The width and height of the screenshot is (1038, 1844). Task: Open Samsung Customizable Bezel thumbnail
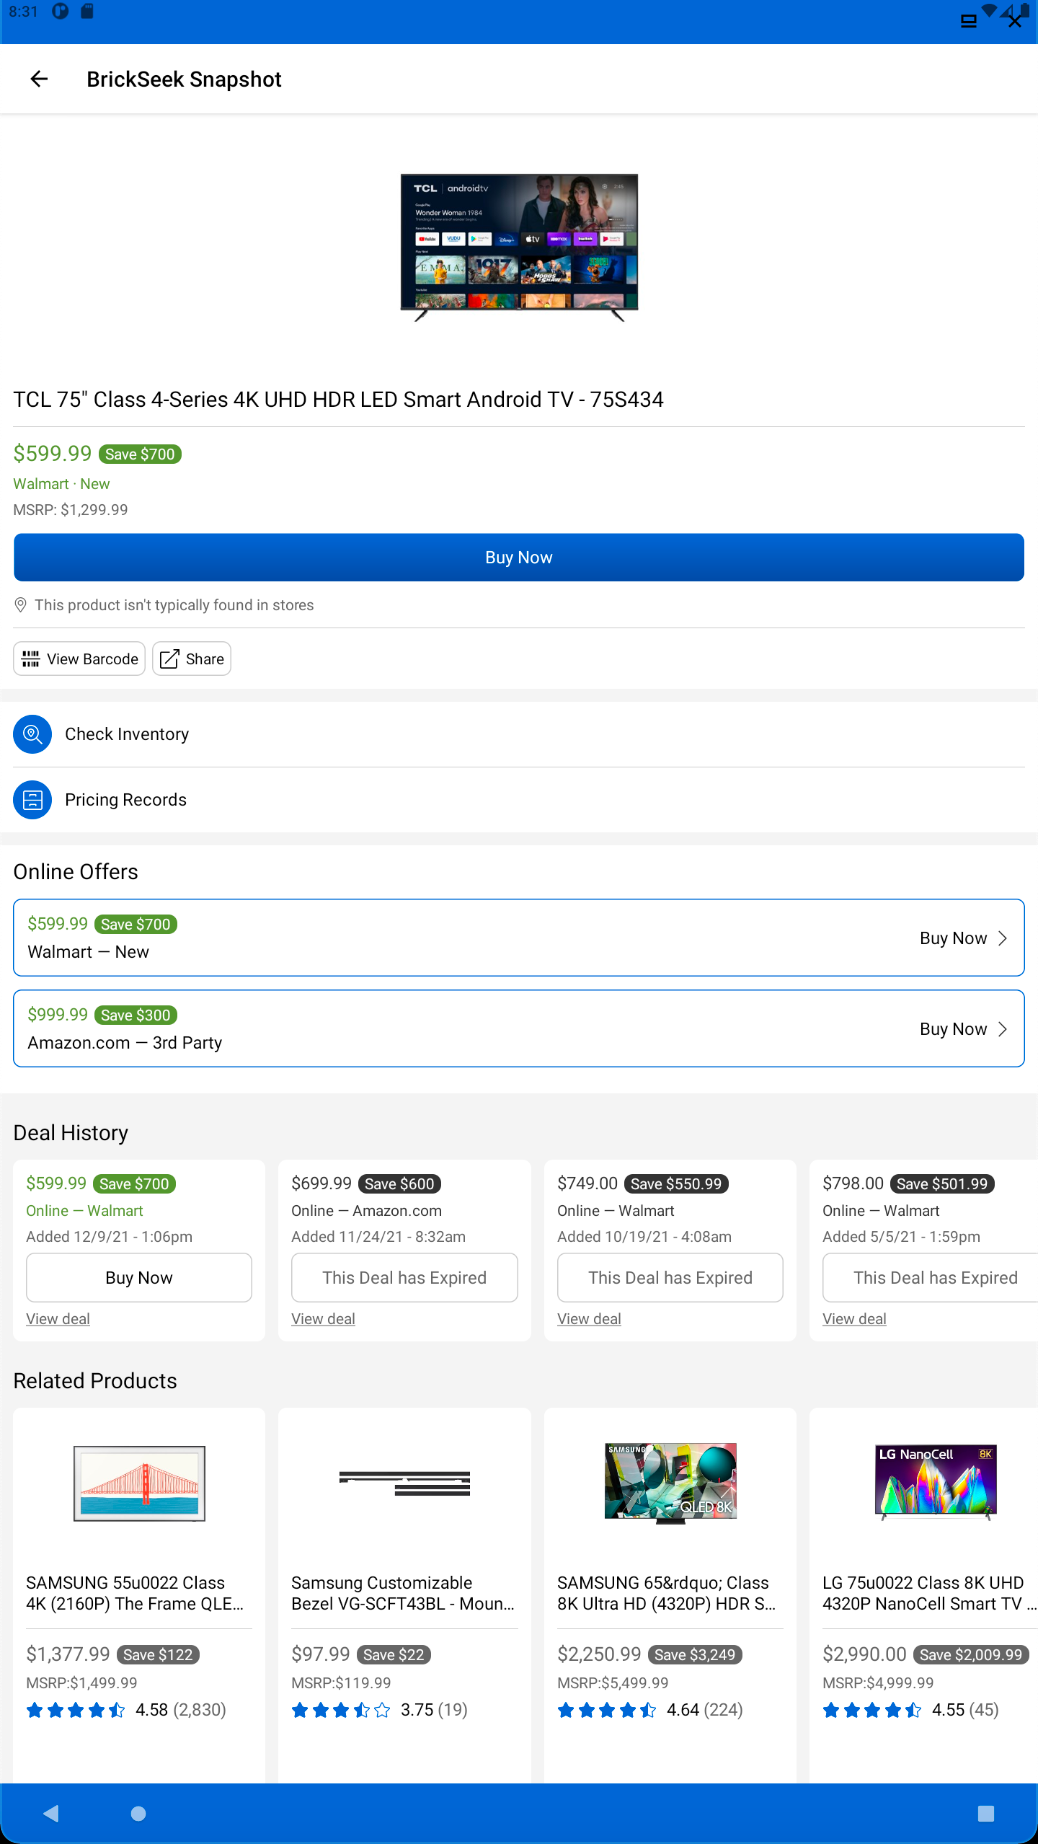(x=404, y=1483)
